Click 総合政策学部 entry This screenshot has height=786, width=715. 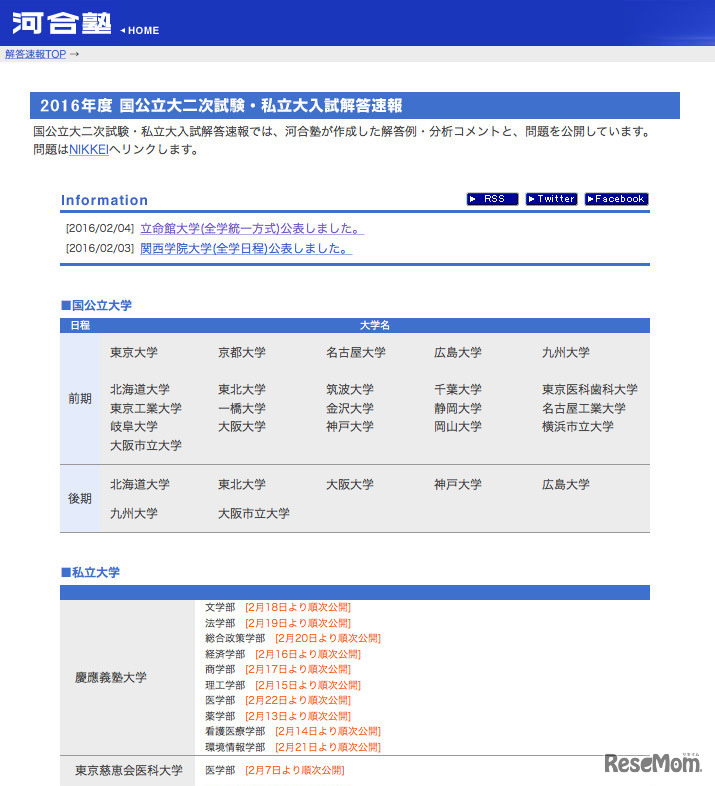[x=235, y=638]
